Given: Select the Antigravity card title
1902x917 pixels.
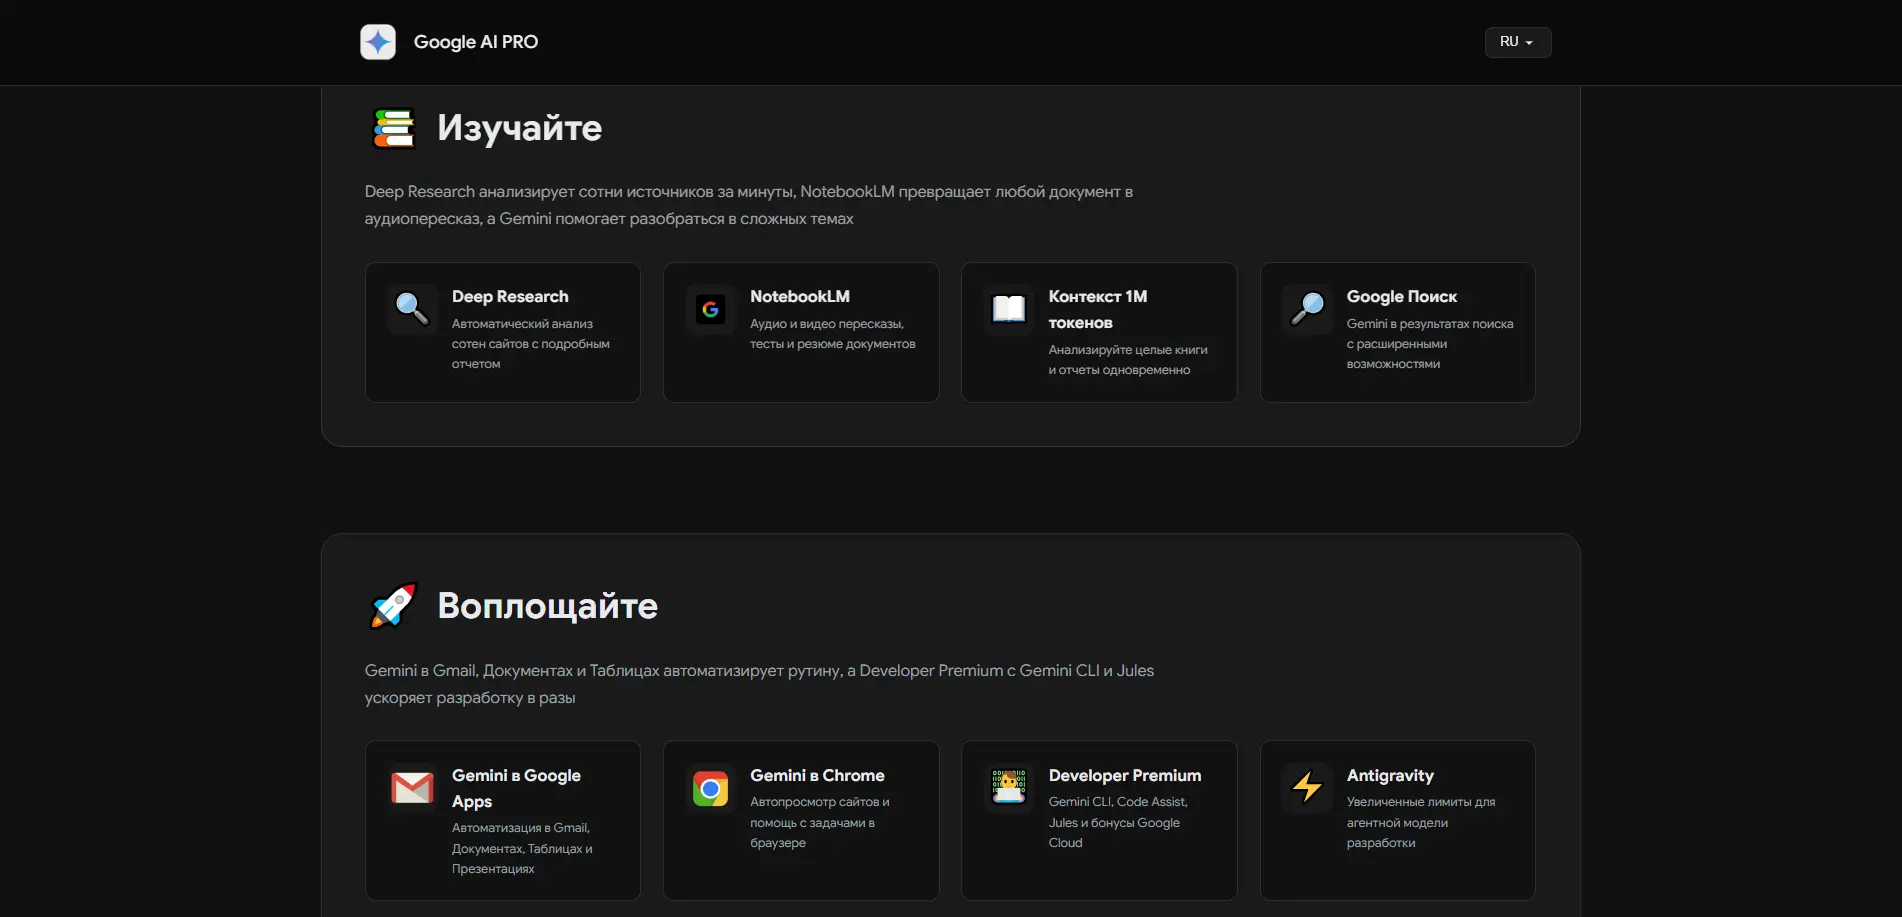Looking at the screenshot, I should (1390, 776).
